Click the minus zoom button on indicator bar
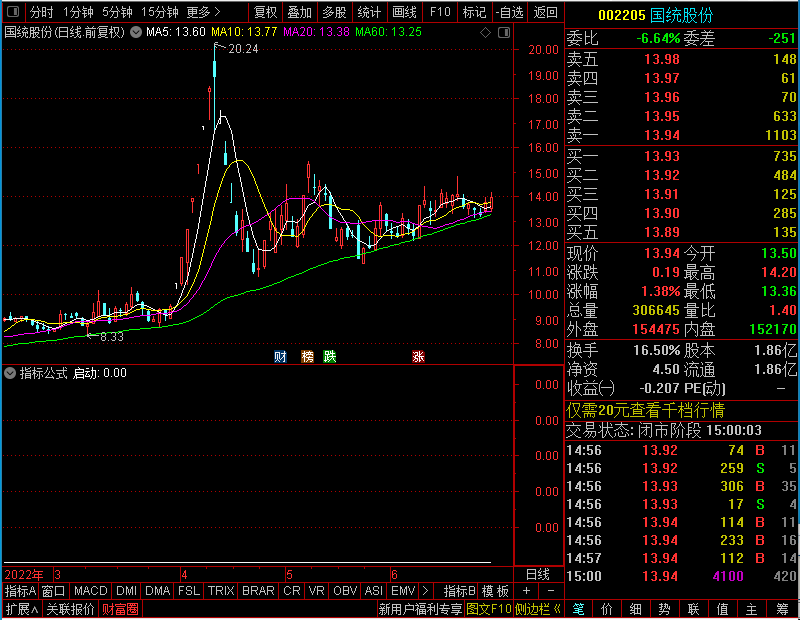 [x=551, y=591]
